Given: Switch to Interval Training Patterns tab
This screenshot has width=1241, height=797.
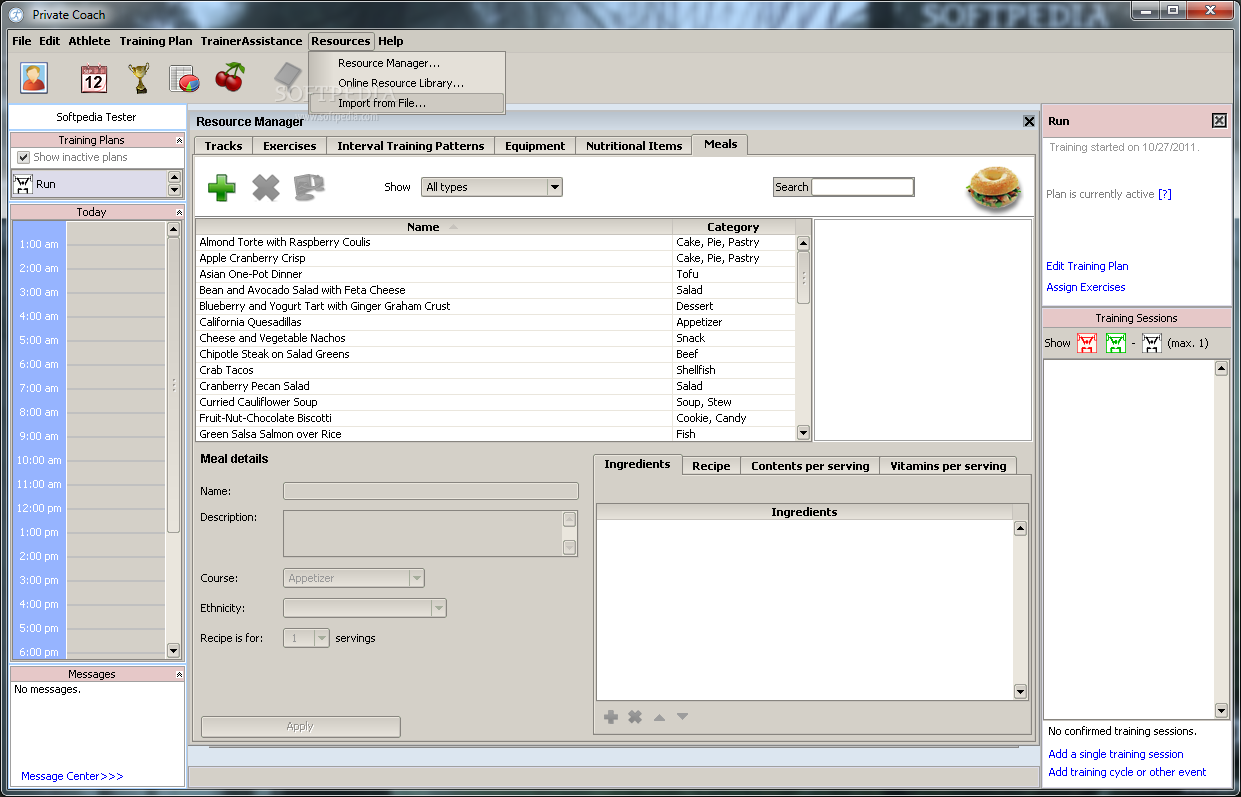Looking at the screenshot, I should 410,146.
